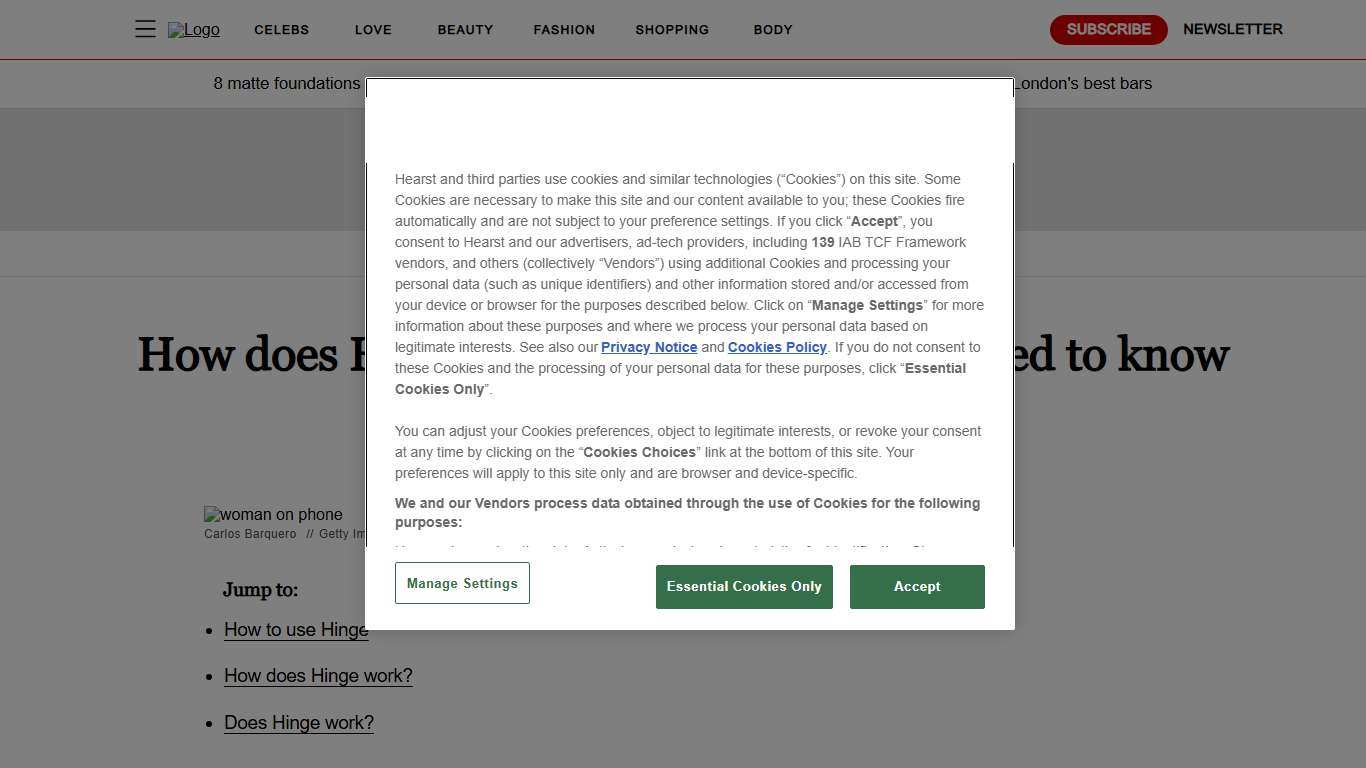Open the Body section
Image resolution: width=1366 pixels, height=768 pixels.
(x=773, y=30)
